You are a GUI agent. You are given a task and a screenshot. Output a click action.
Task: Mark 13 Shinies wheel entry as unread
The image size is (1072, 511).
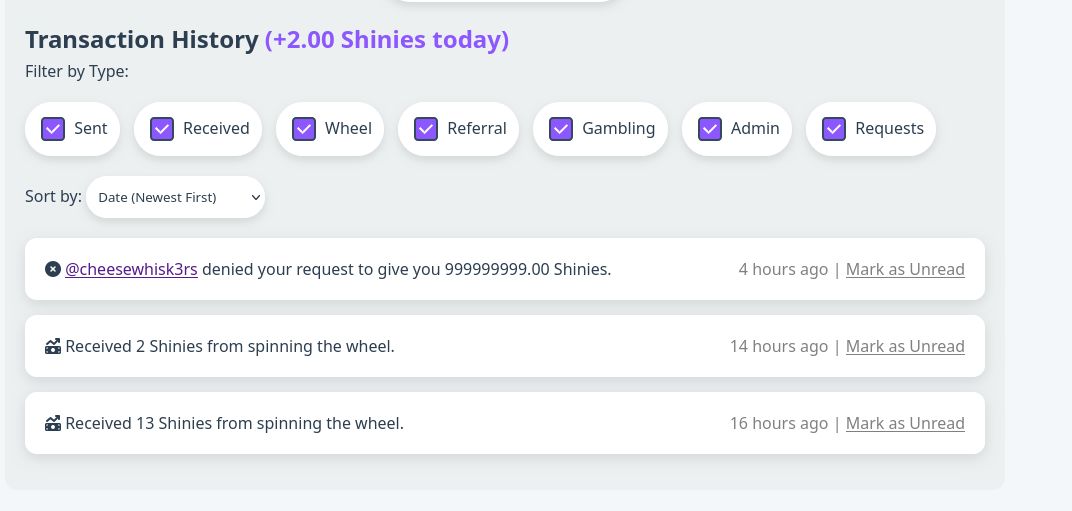click(905, 423)
